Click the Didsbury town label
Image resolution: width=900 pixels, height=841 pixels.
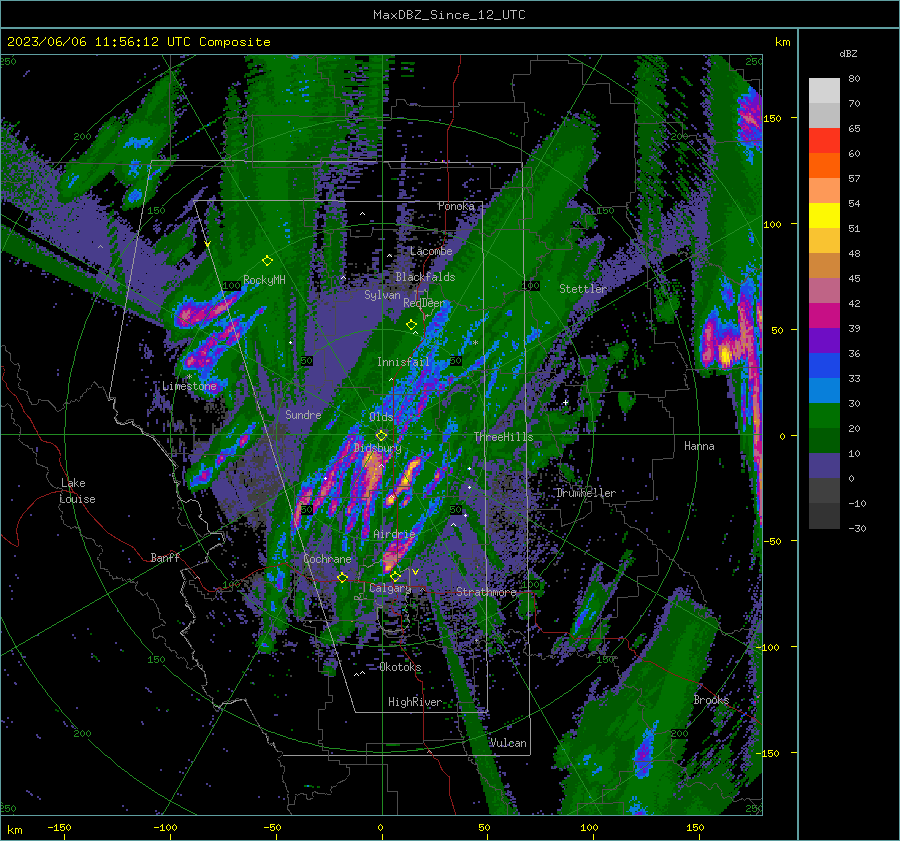tap(378, 448)
